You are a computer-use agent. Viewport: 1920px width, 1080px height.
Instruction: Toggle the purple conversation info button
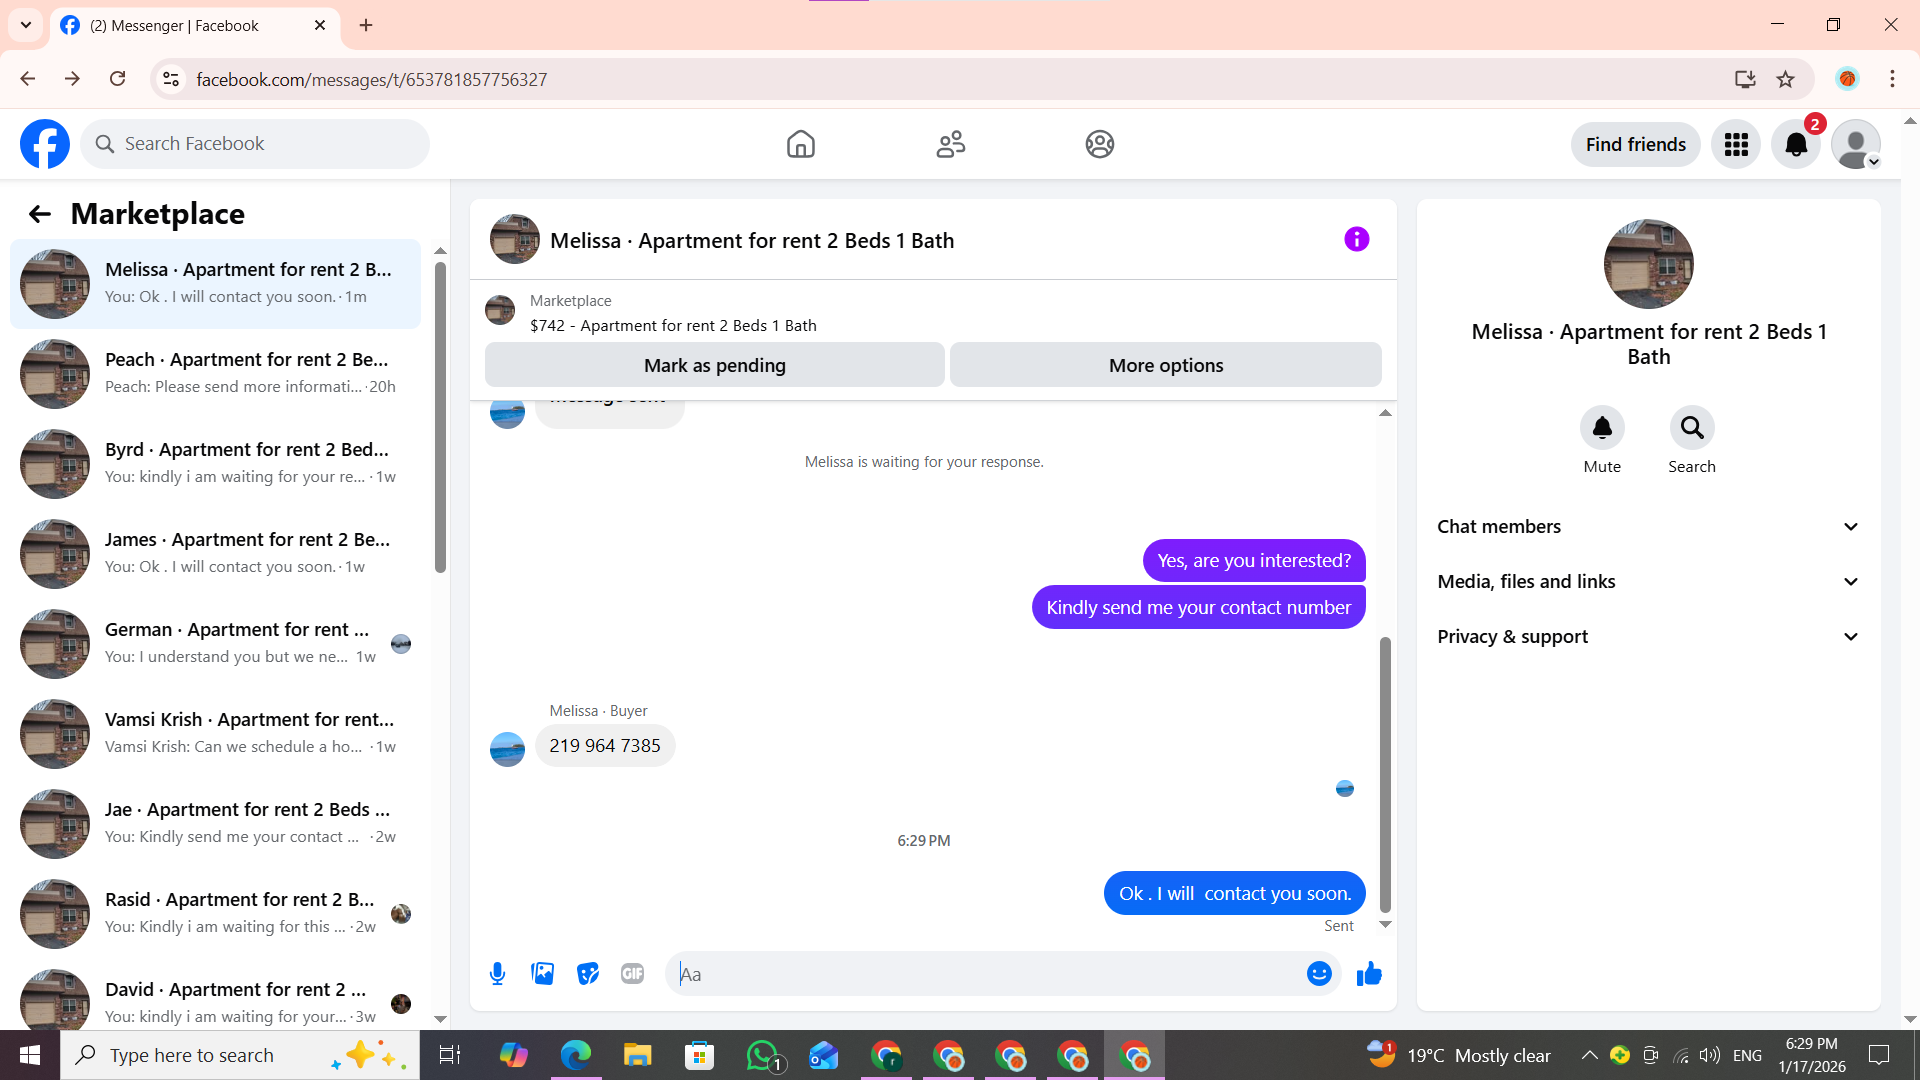1356,239
